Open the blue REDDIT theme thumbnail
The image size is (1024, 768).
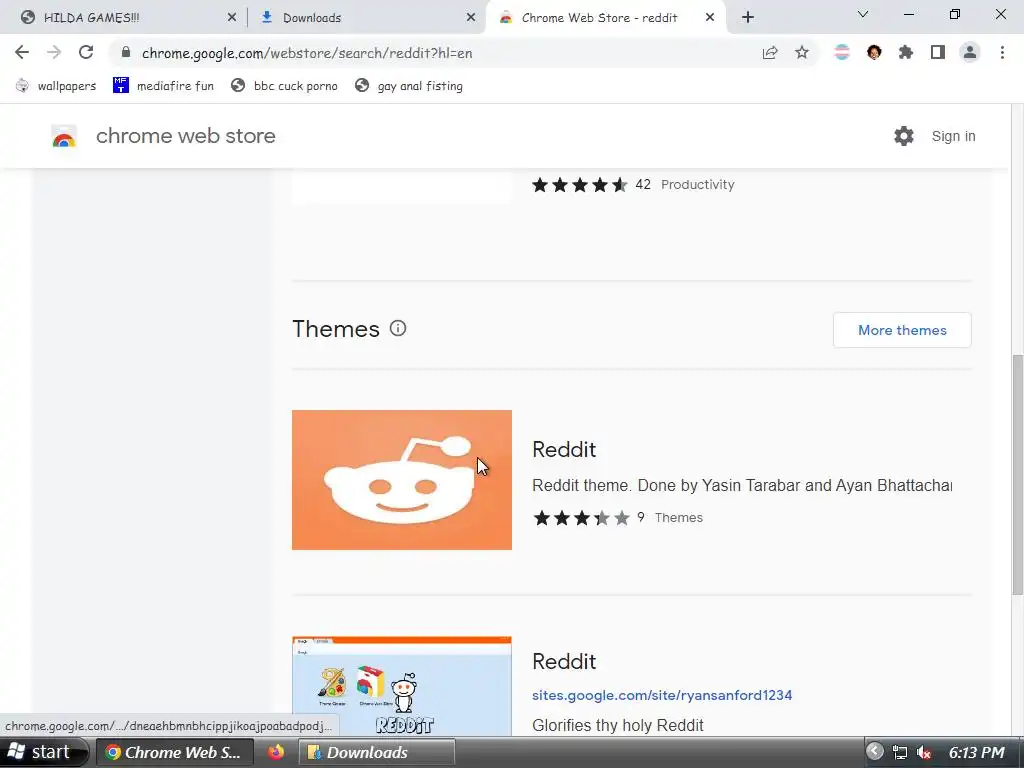pos(402,686)
